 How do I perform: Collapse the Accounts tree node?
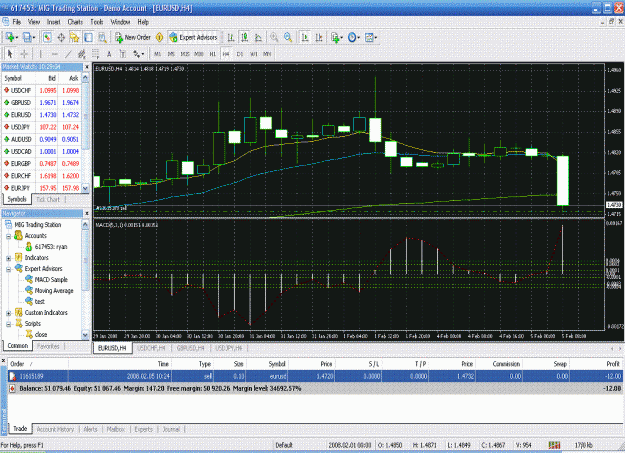[x=8, y=236]
